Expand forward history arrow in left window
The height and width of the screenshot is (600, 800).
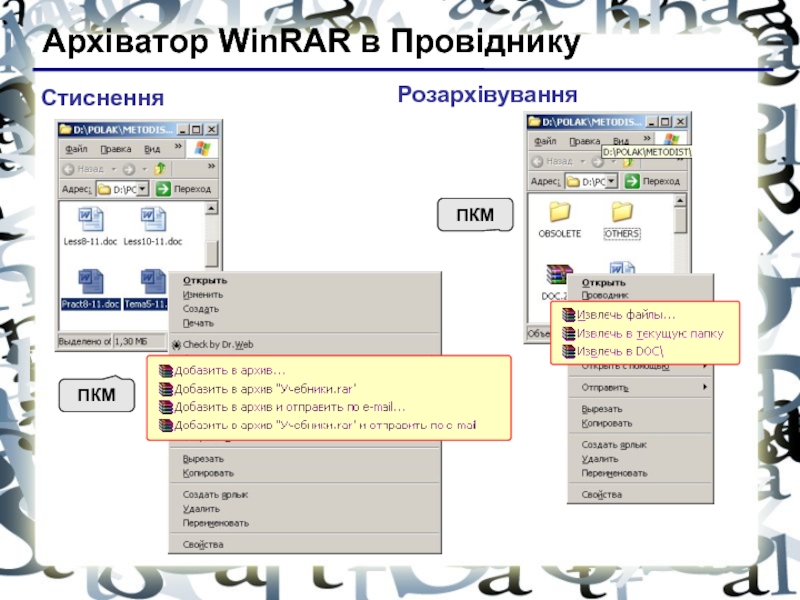[x=145, y=169]
